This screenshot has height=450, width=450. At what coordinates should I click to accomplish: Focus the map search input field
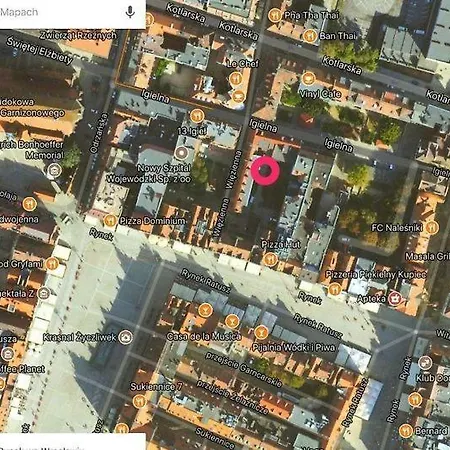[x=60, y=12]
